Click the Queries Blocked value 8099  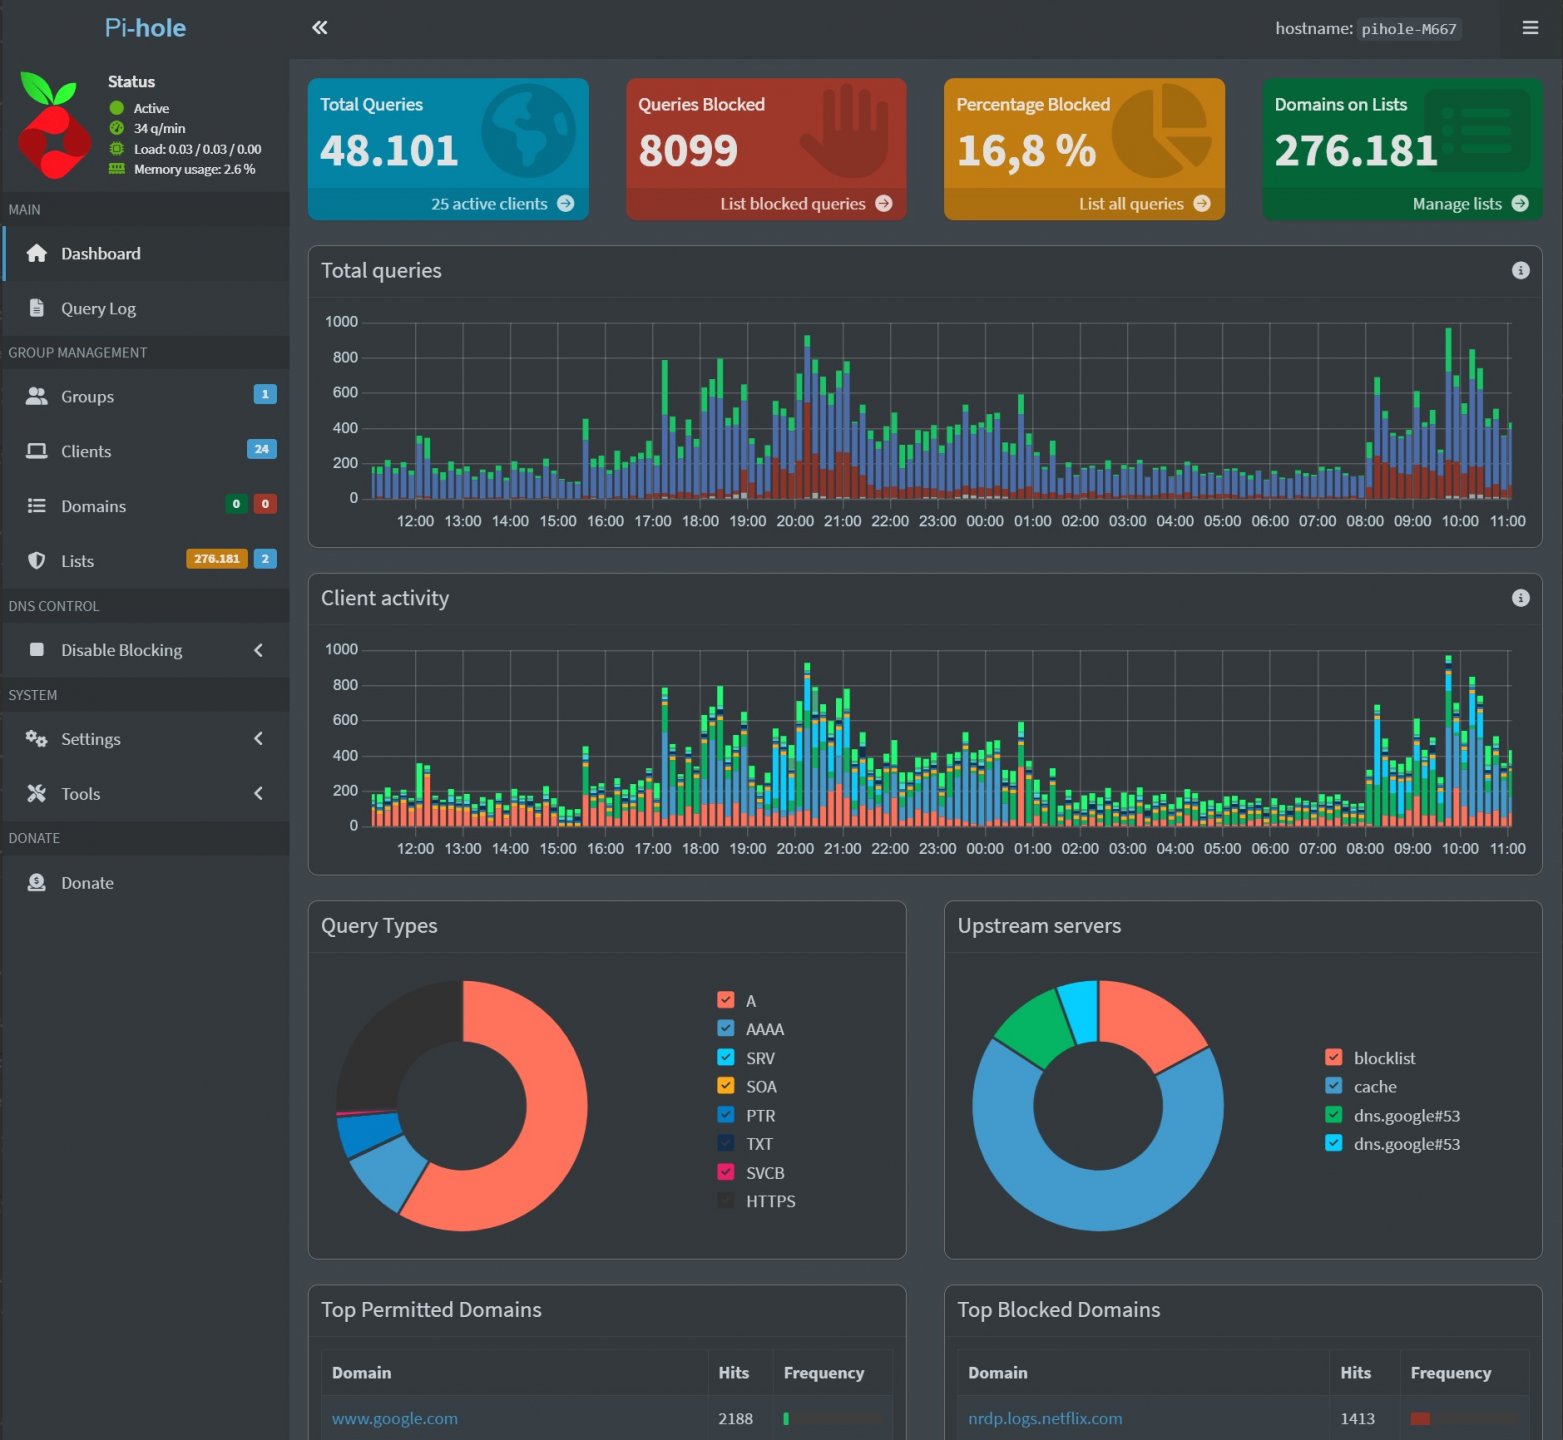point(688,151)
